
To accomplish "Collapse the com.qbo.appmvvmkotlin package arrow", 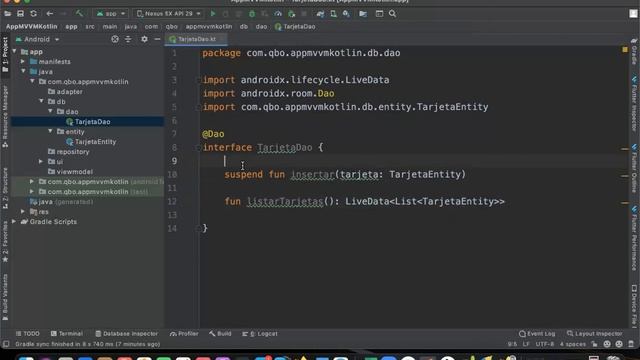I will coord(32,81).
